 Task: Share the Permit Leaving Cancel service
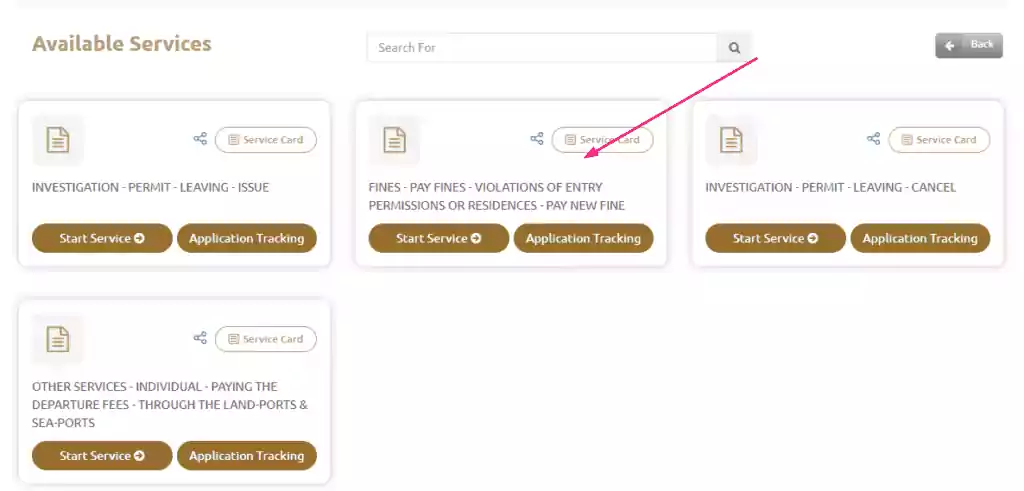tap(874, 139)
